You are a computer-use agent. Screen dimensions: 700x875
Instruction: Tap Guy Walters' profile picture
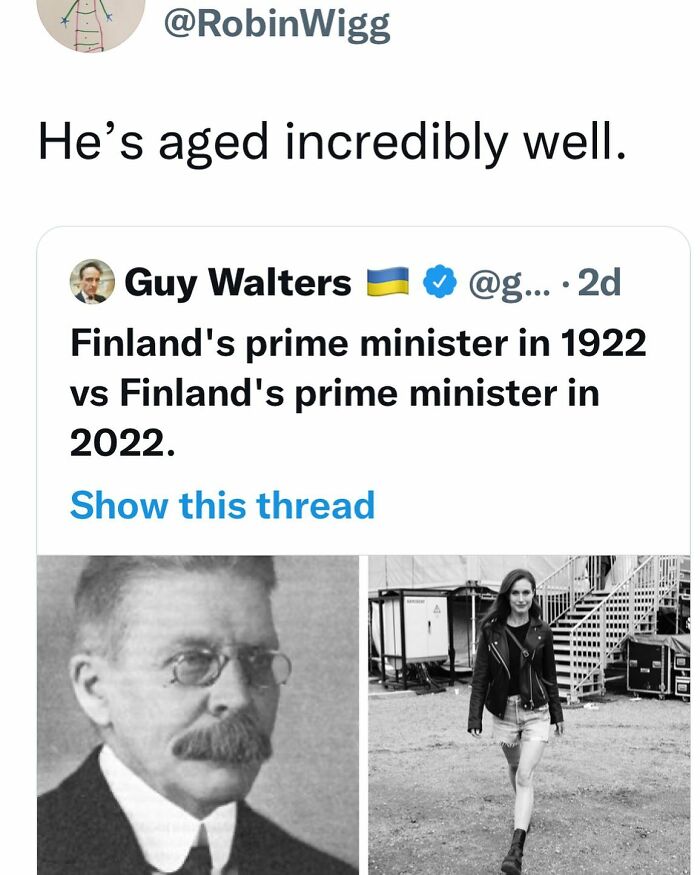pos(92,283)
